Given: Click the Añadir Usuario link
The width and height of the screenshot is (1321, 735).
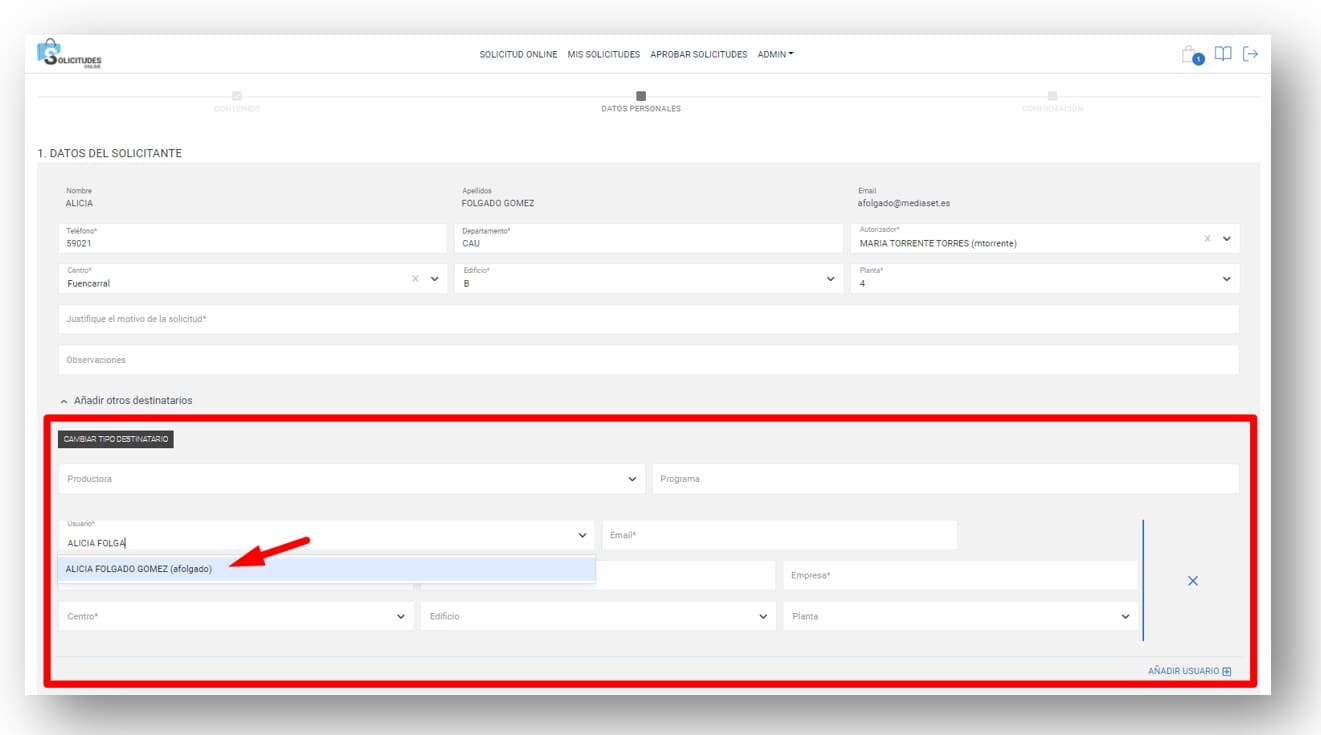Looking at the screenshot, I should pos(1189,671).
